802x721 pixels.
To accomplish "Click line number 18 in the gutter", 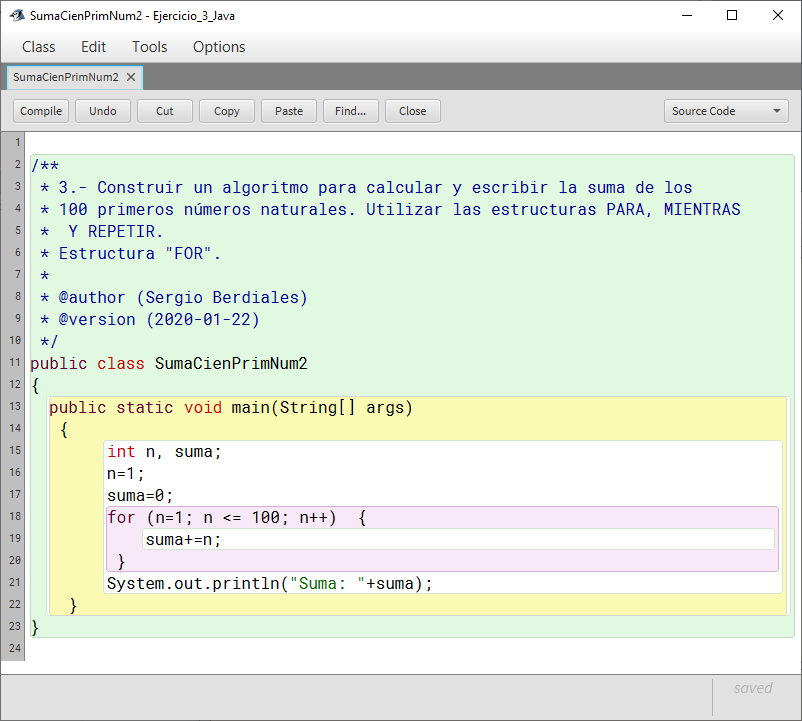I will [14, 517].
